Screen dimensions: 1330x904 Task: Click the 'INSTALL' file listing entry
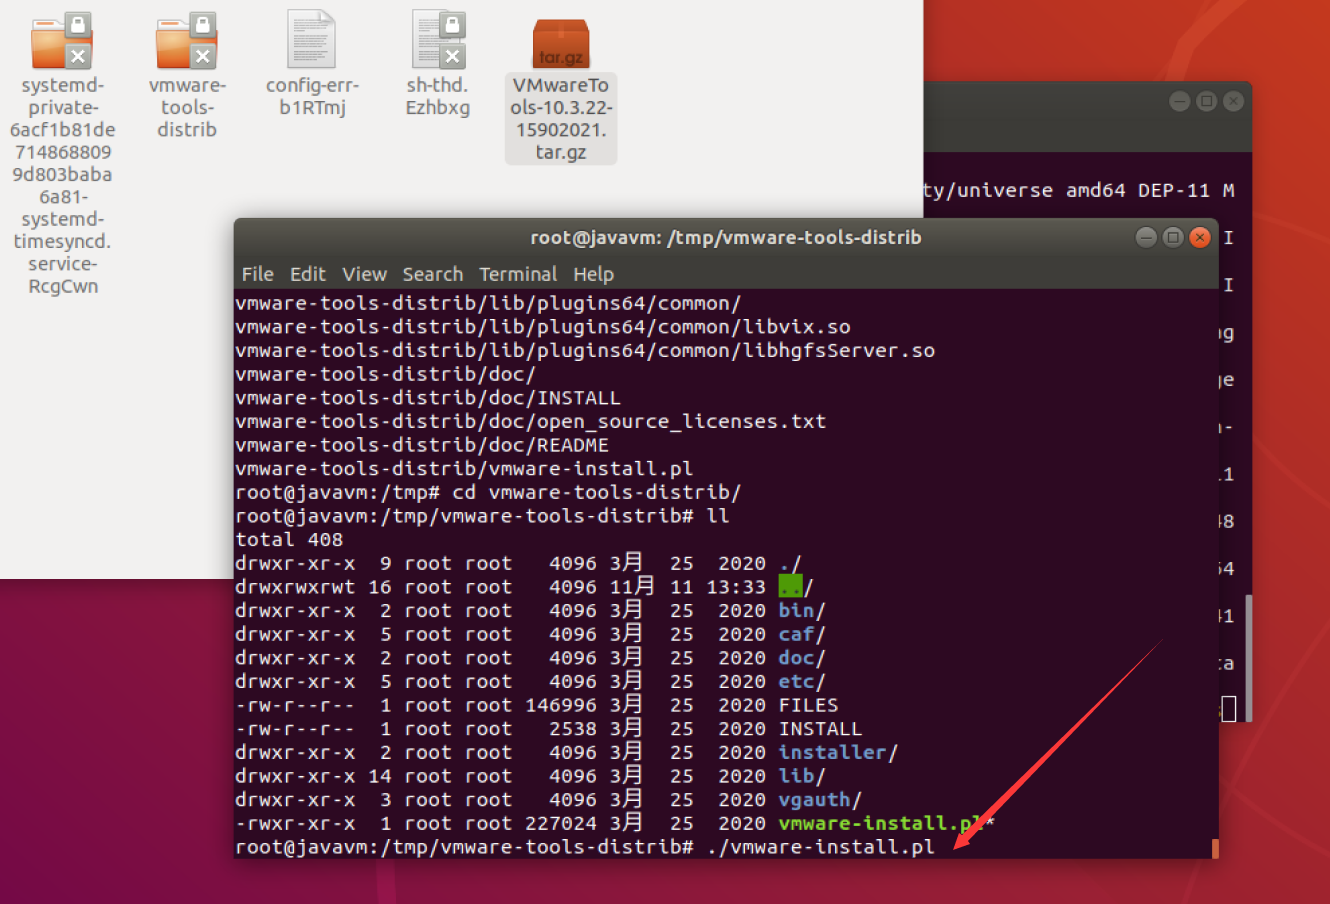820,729
